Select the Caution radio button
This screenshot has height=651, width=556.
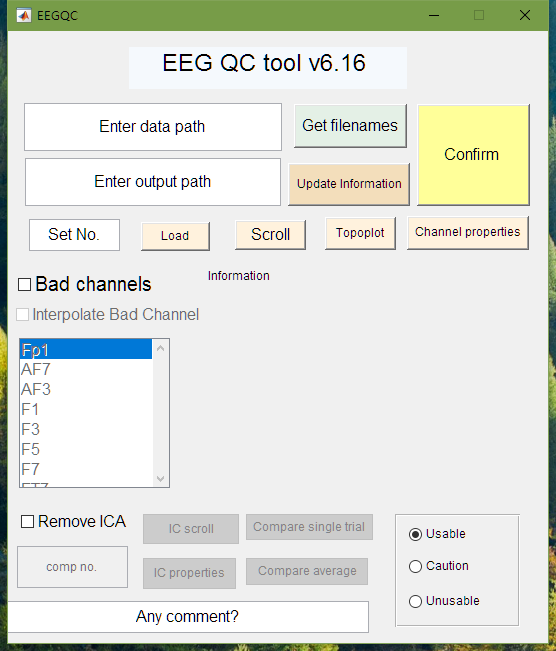tap(415, 566)
